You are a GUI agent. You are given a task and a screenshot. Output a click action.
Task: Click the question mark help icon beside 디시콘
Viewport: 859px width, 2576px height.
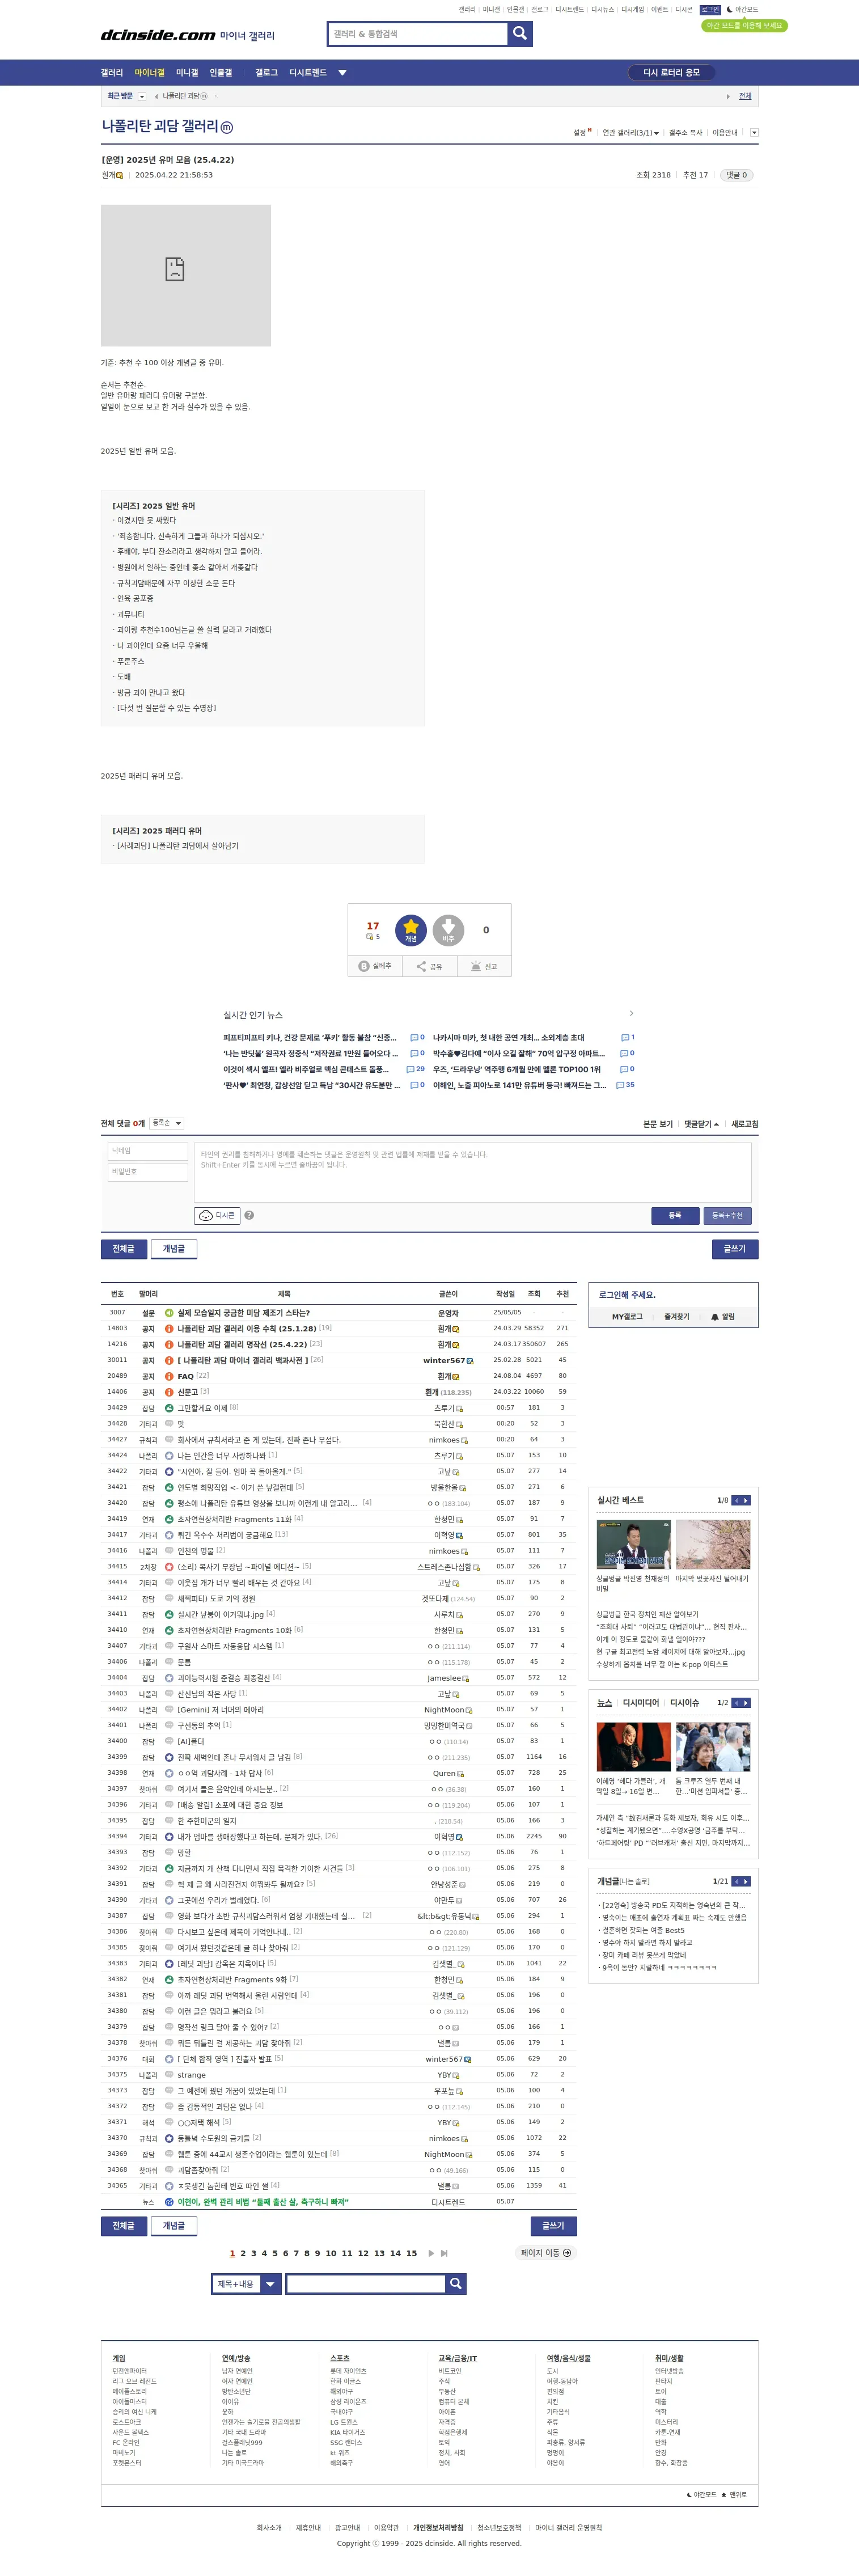249,1215
